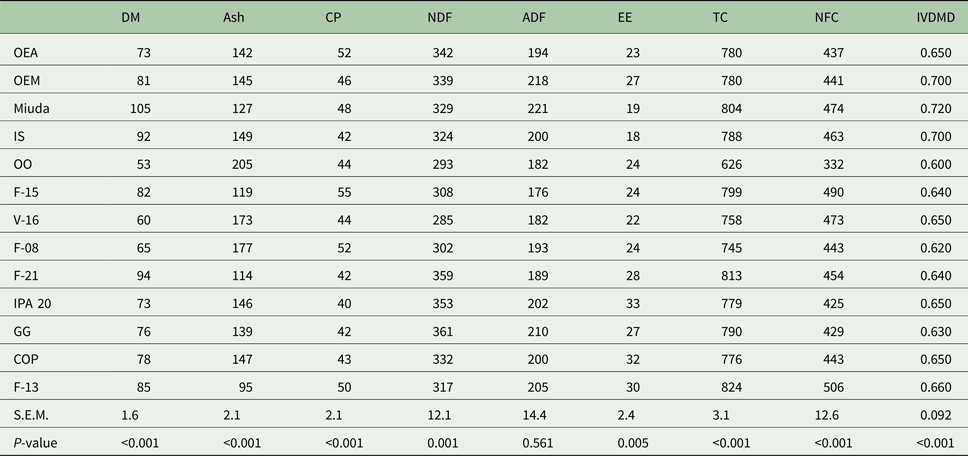
Task: Select the S.E.M. value 14.4 under ADF
Action: click(537, 414)
